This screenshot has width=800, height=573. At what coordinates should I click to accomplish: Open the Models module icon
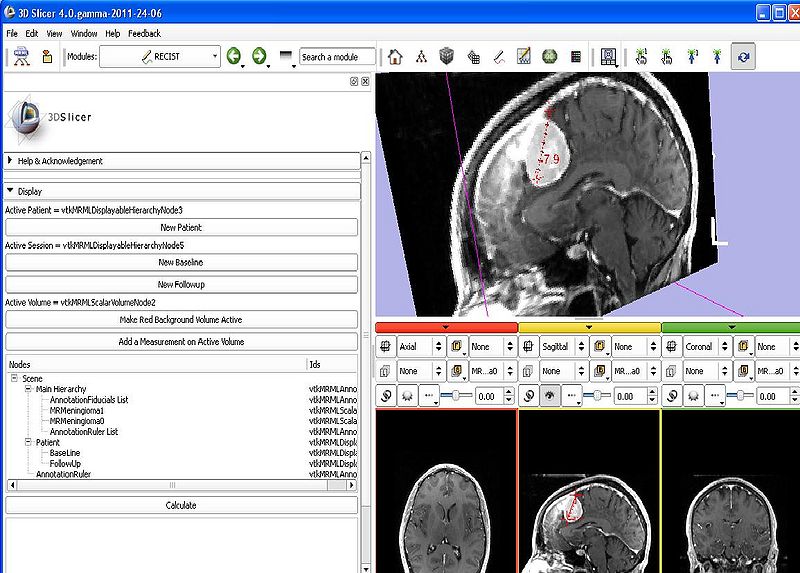[473, 57]
